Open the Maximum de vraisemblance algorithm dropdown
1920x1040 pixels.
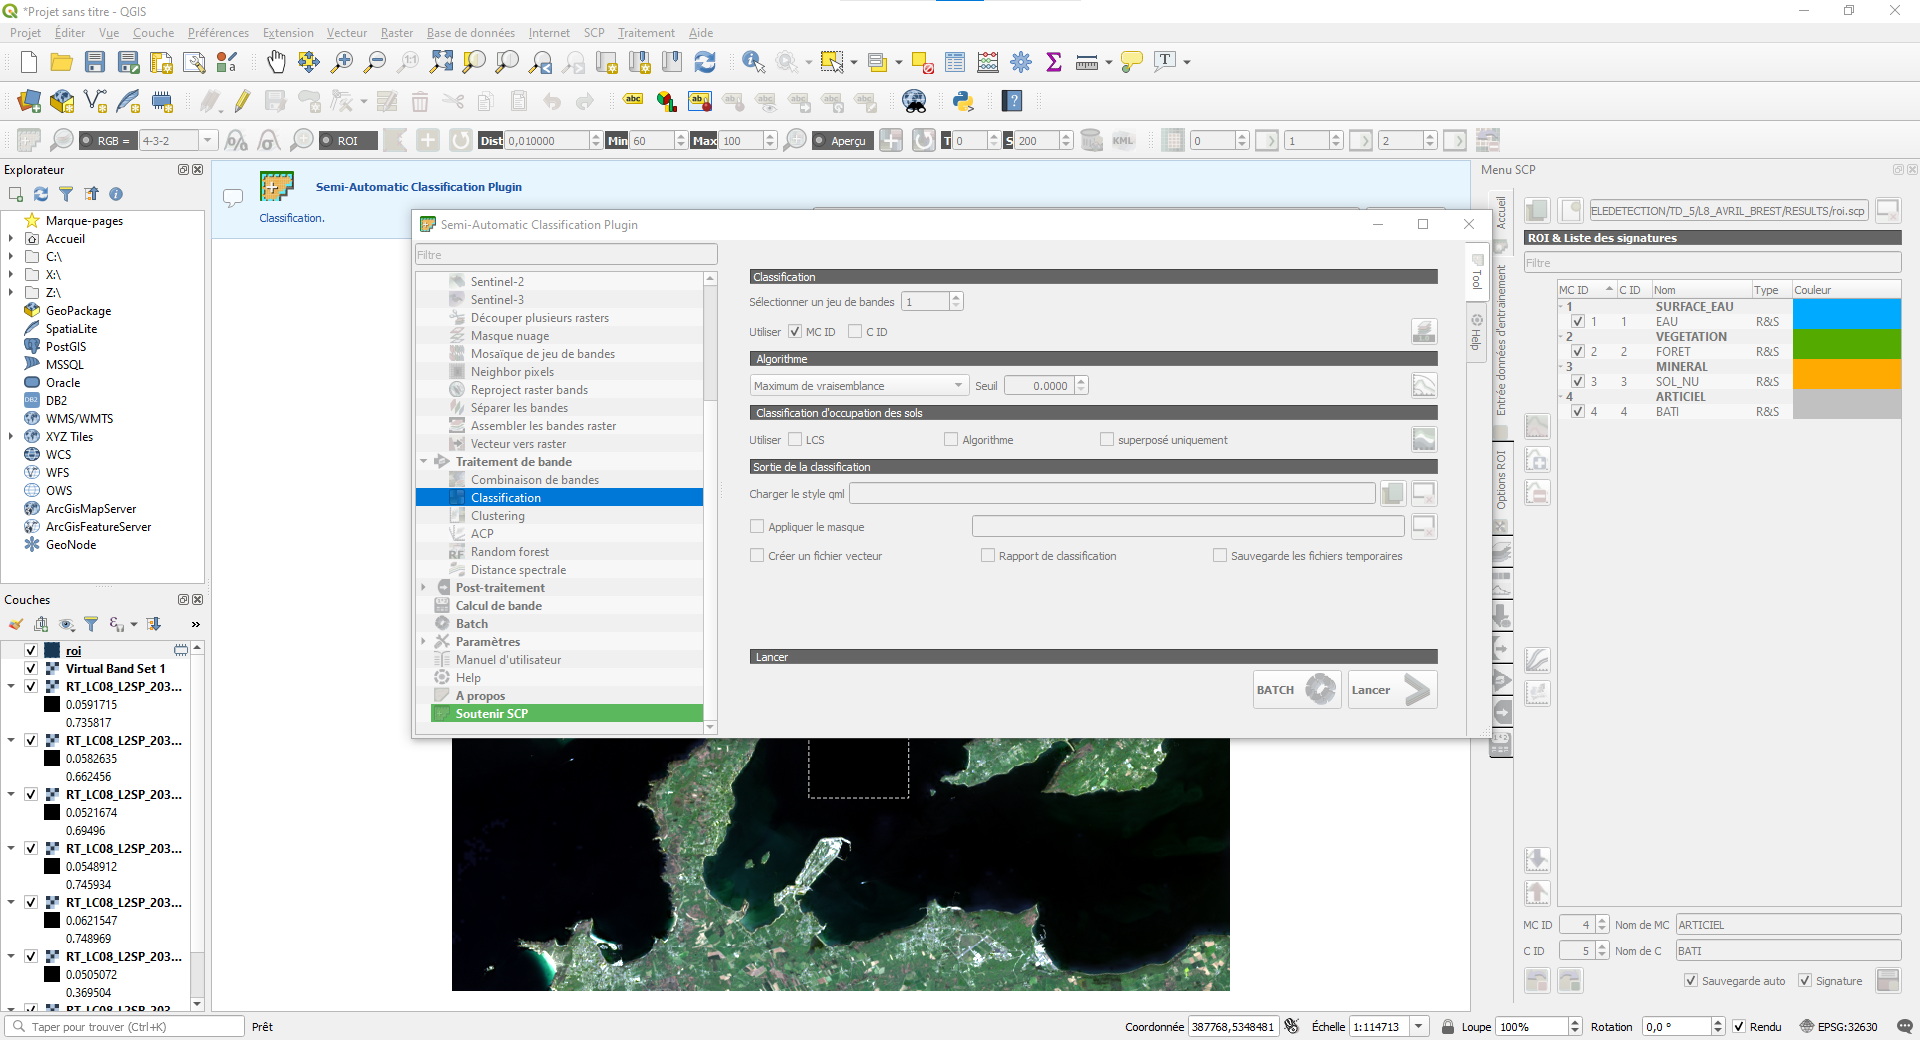pyautogui.click(x=859, y=386)
